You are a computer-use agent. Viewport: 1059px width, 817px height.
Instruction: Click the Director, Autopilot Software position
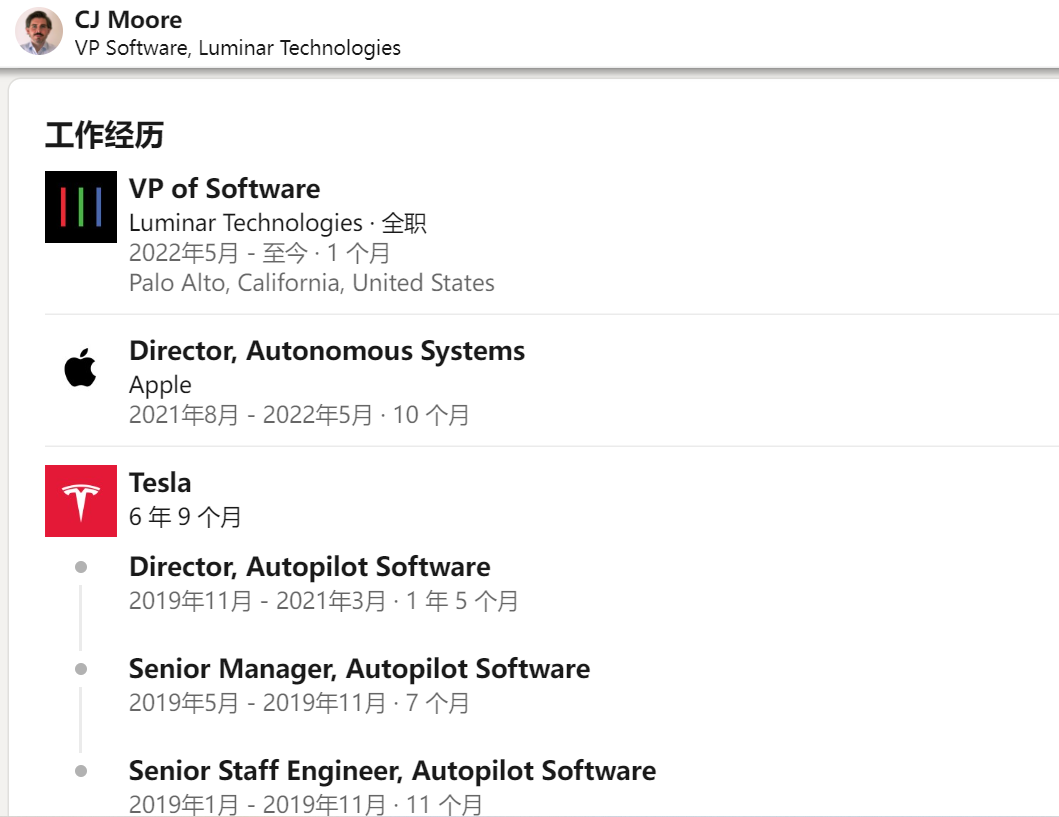click(x=309, y=567)
